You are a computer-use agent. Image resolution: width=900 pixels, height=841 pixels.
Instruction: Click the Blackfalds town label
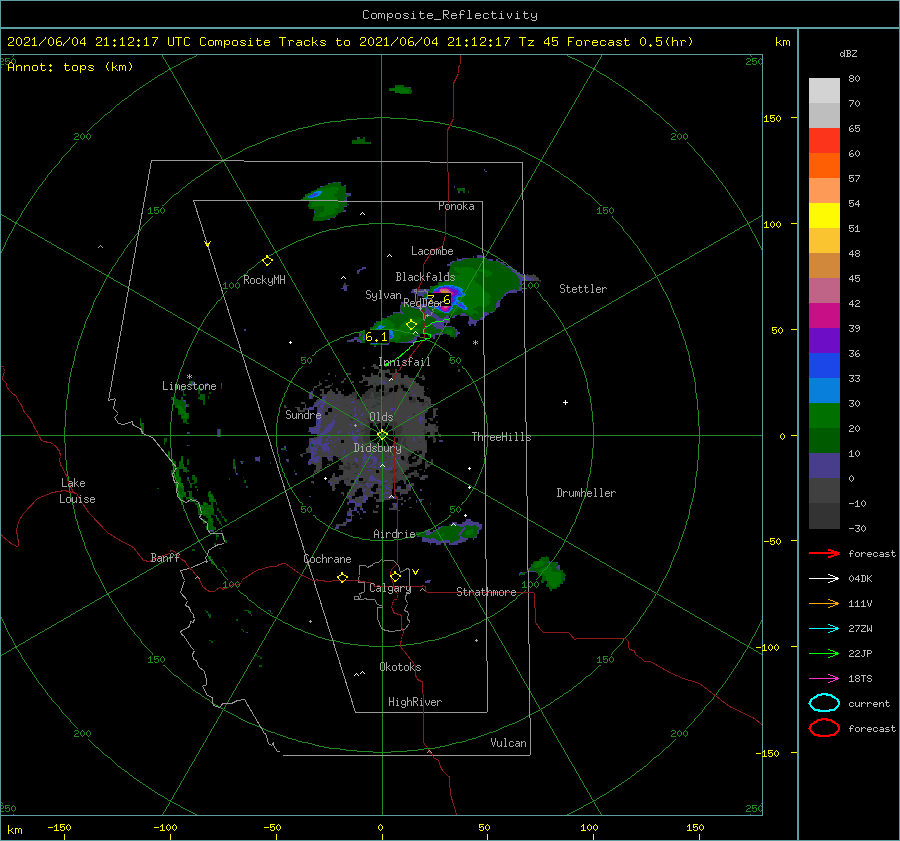(425, 277)
